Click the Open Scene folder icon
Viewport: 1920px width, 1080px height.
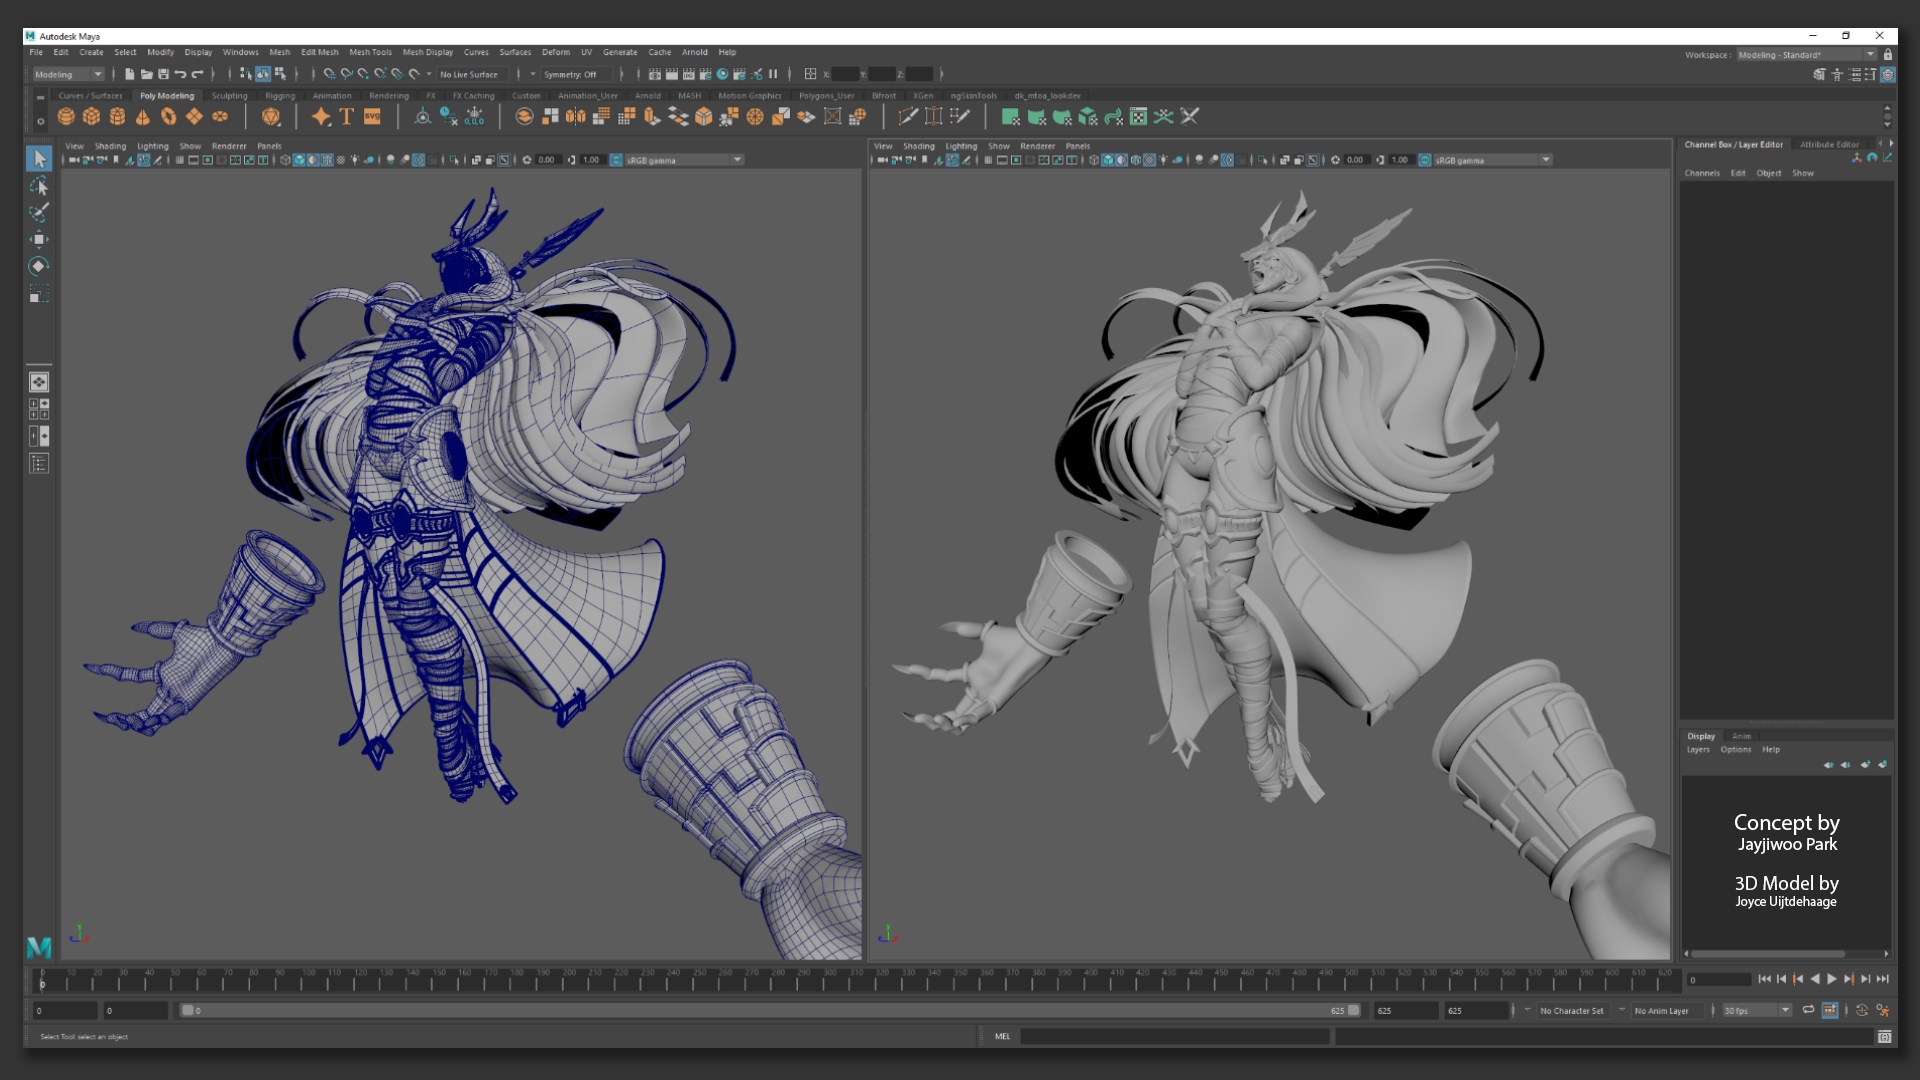(x=146, y=74)
